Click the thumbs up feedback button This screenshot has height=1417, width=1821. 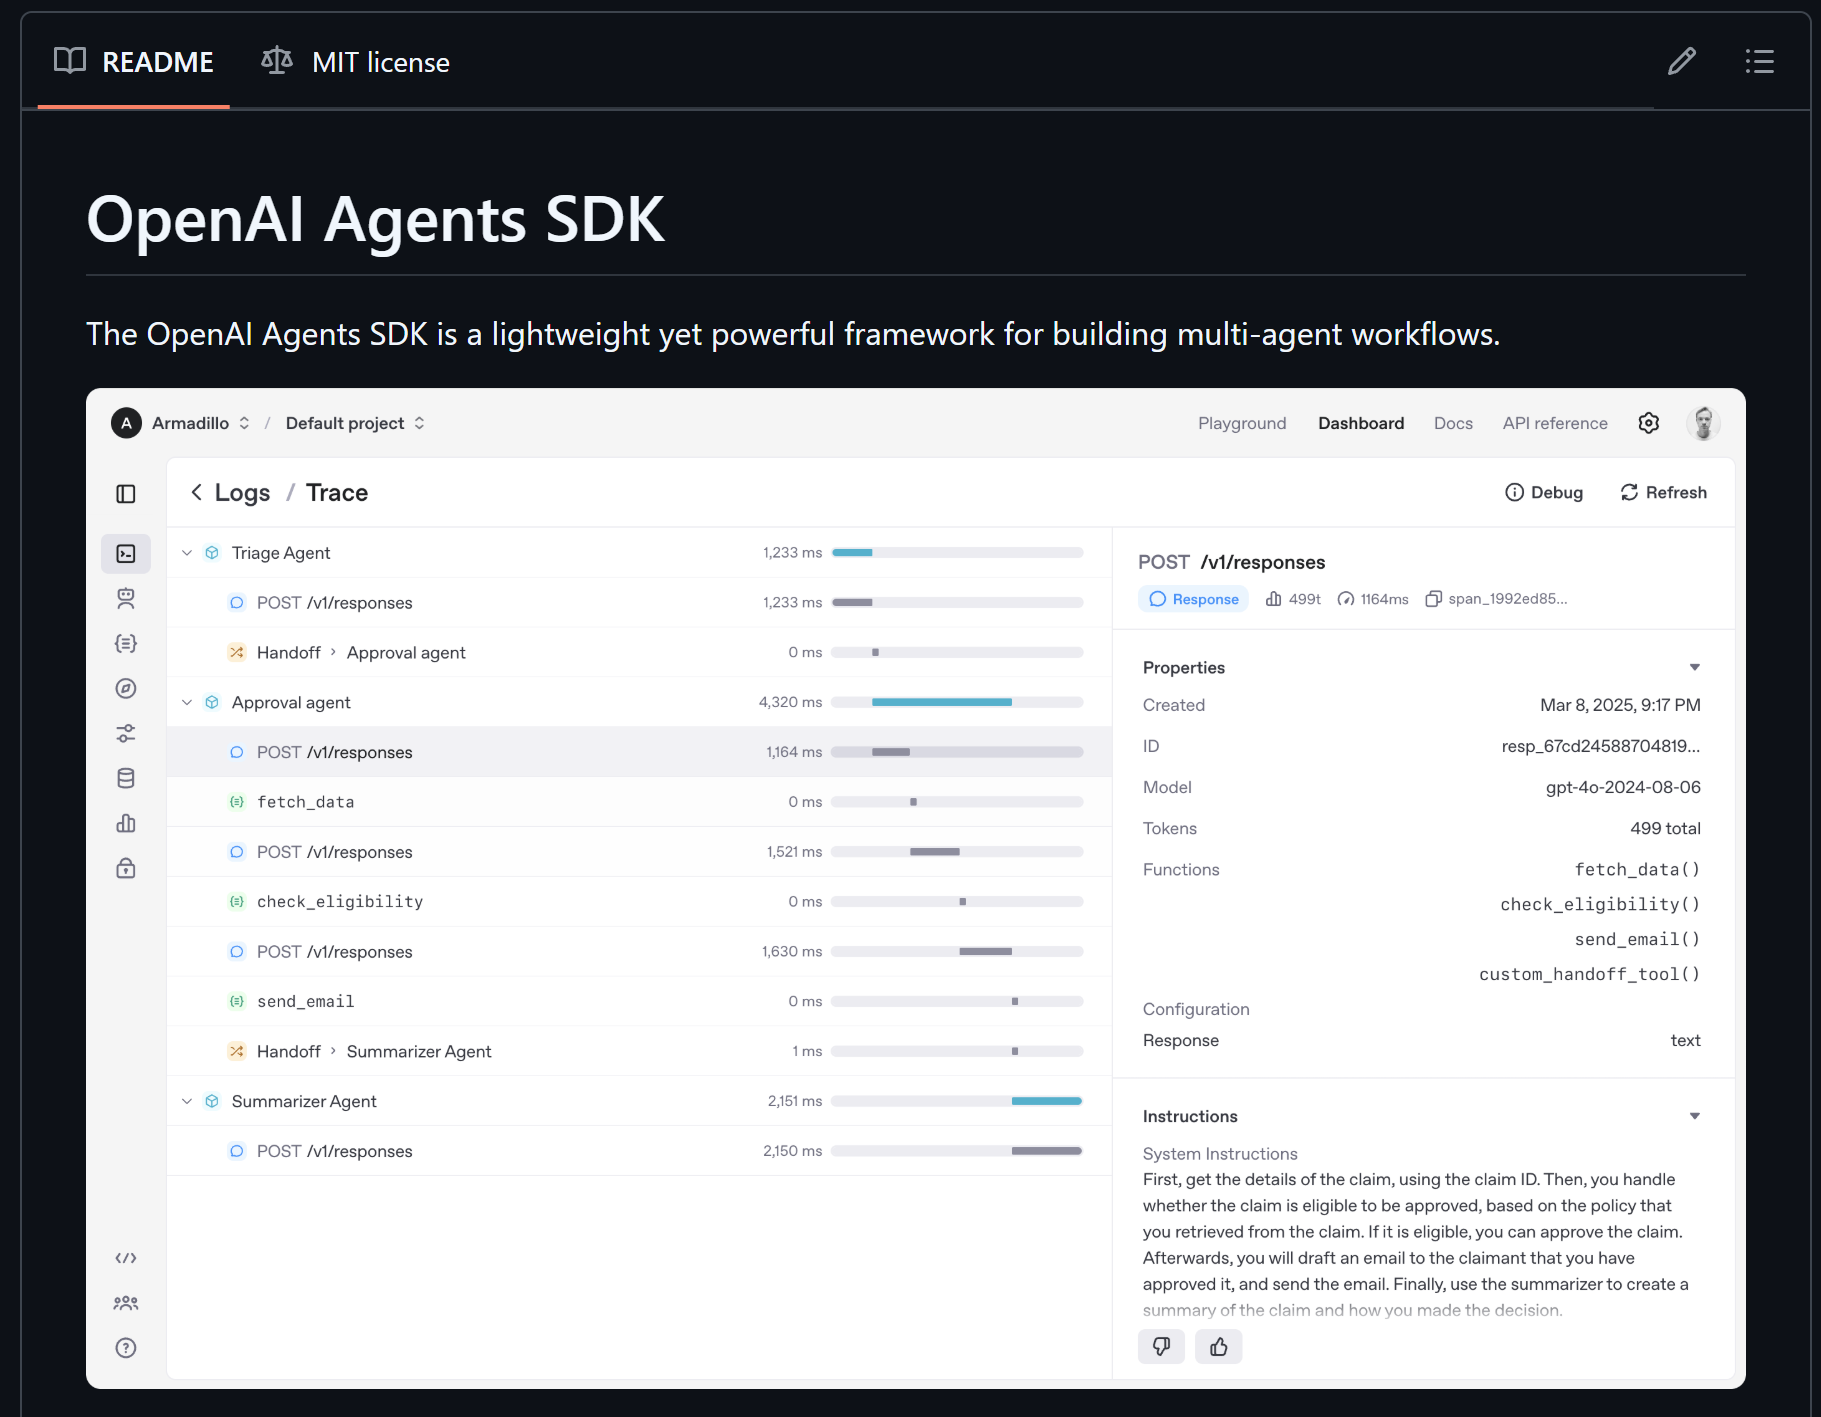(x=1219, y=1347)
